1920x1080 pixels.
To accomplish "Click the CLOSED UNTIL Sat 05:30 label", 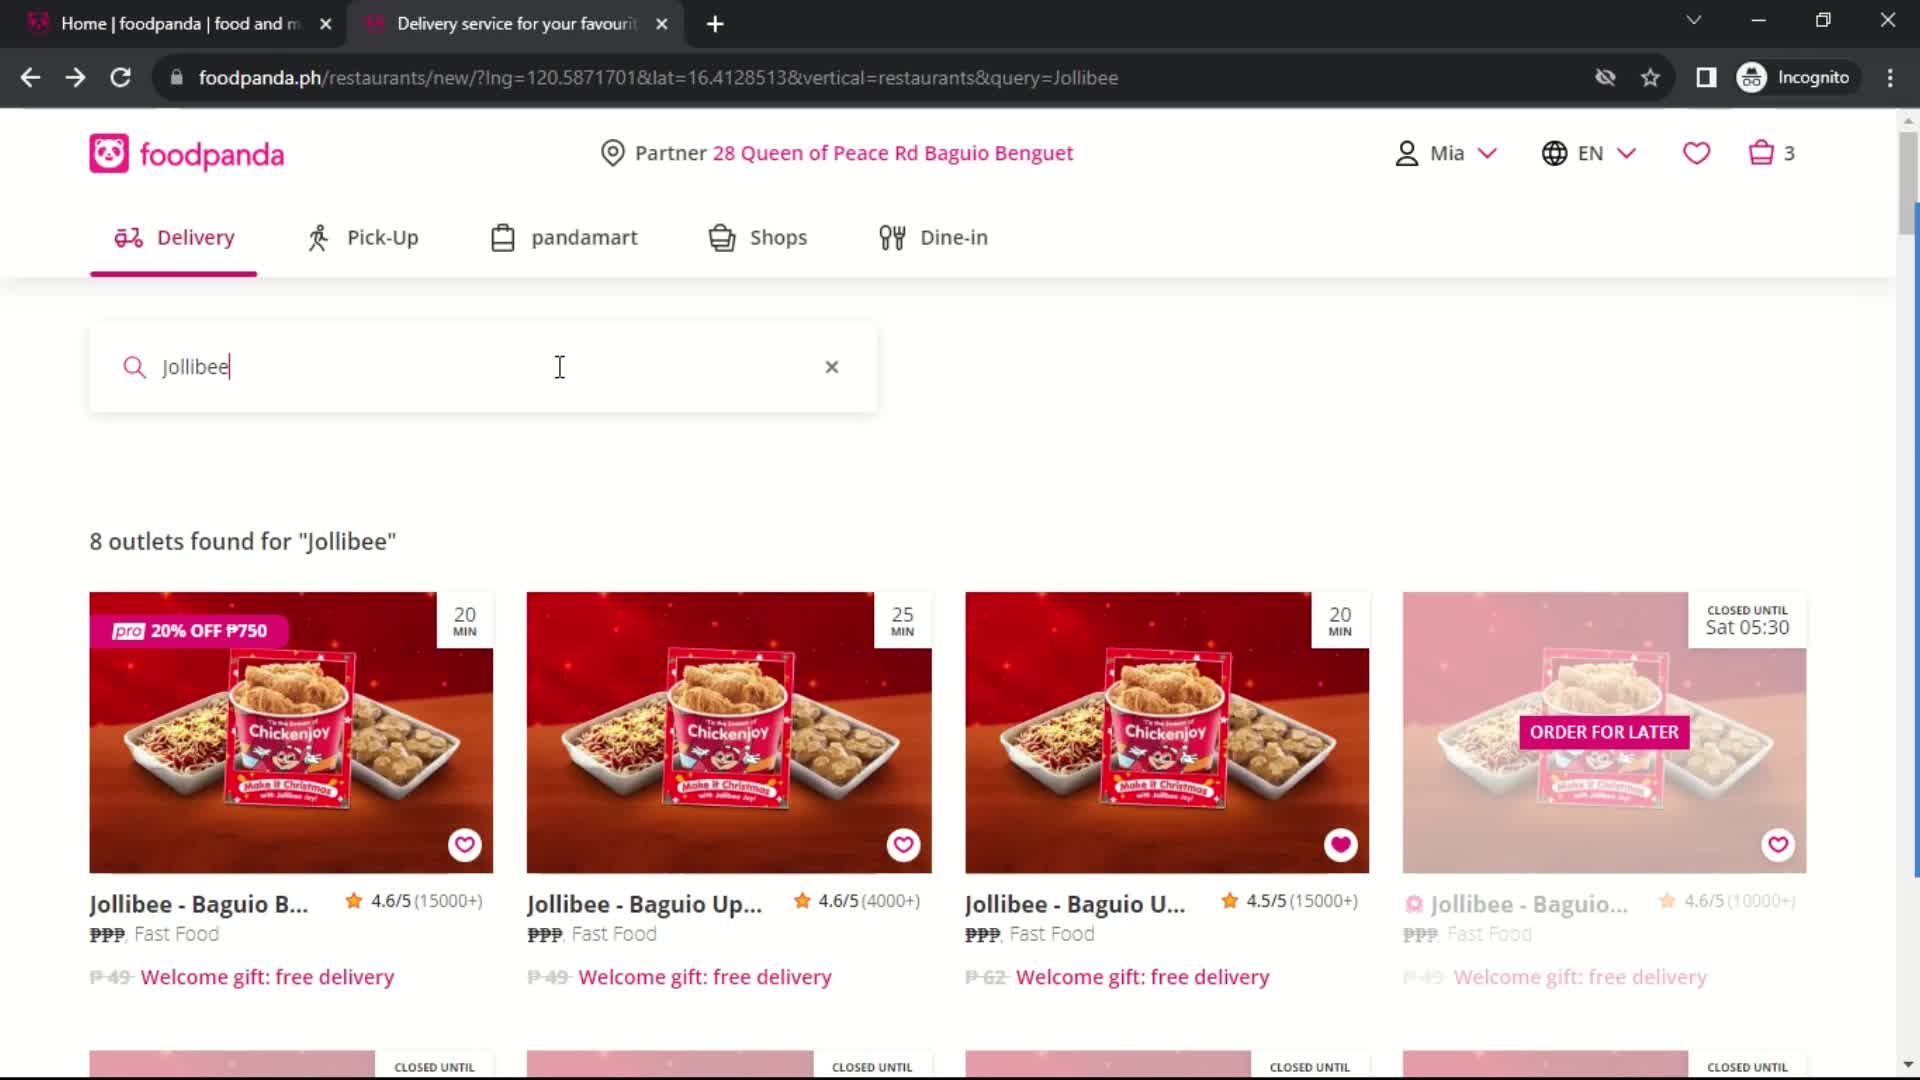I will coord(1747,620).
